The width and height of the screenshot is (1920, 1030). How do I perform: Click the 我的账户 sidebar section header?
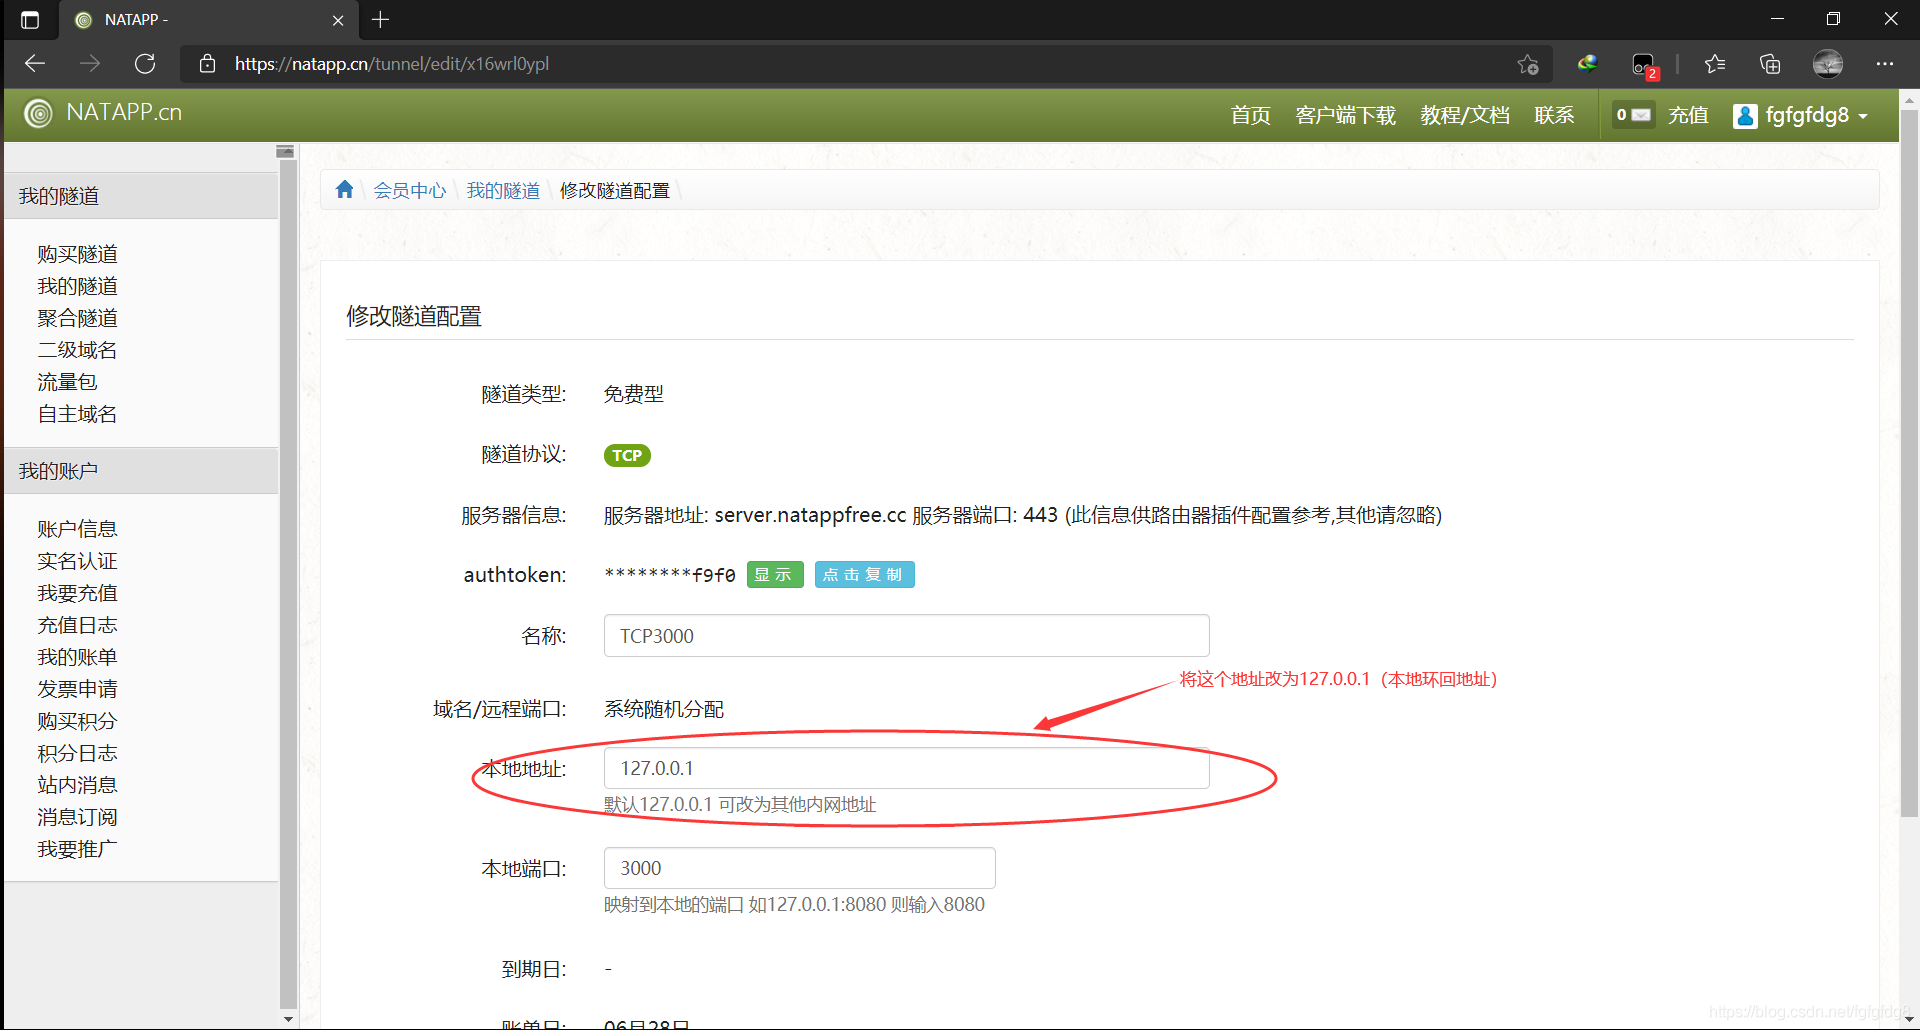[141, 471]
